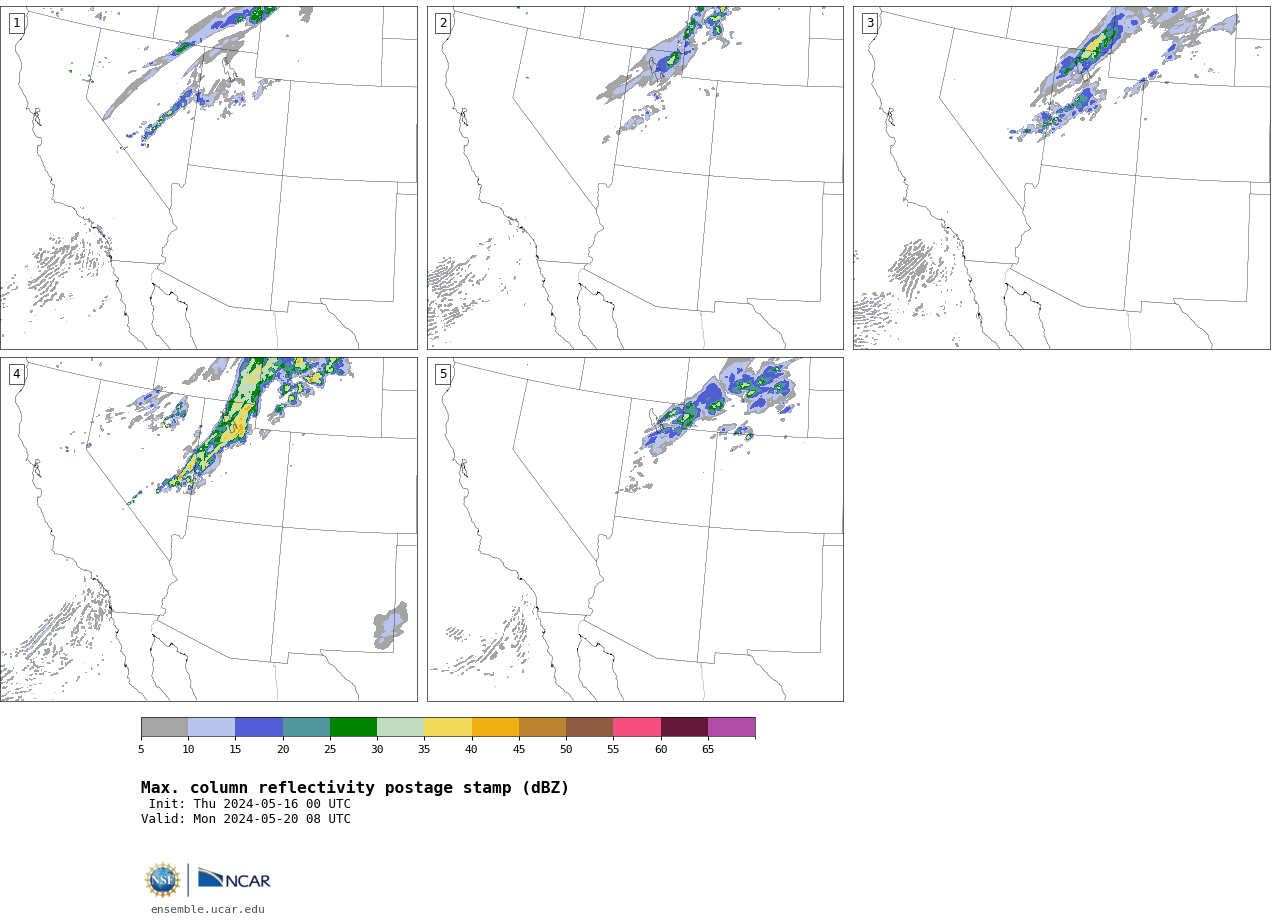This screenshot has width=1280, height=920.
Task: Click the colorbar tick label 20
Action: pos(283,749)
